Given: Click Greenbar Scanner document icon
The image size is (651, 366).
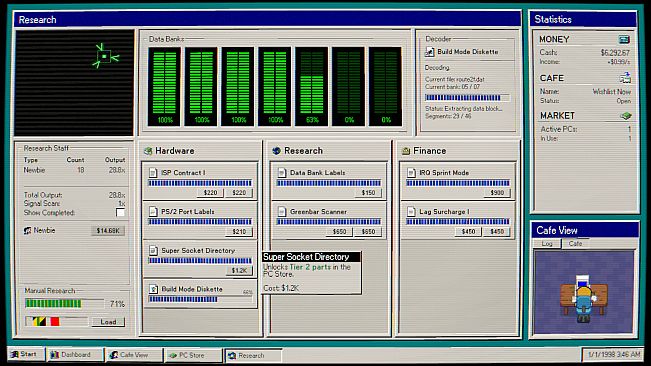Looking at the screenshot, I should pyautogui.click(x=282, y=211).
